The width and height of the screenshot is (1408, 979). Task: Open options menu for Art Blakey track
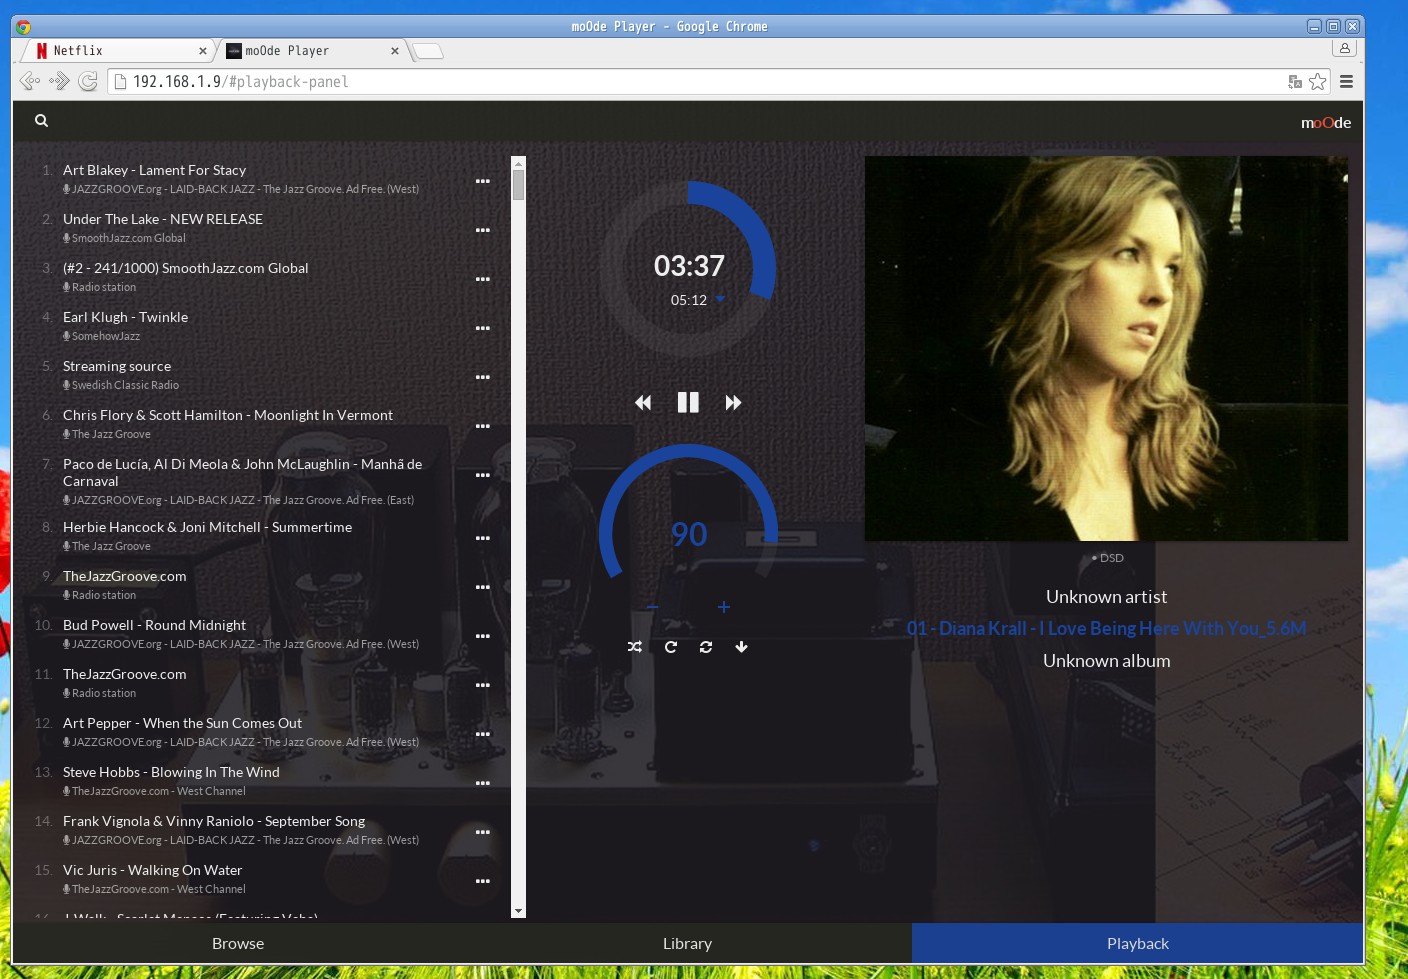[x=483, y=181]
